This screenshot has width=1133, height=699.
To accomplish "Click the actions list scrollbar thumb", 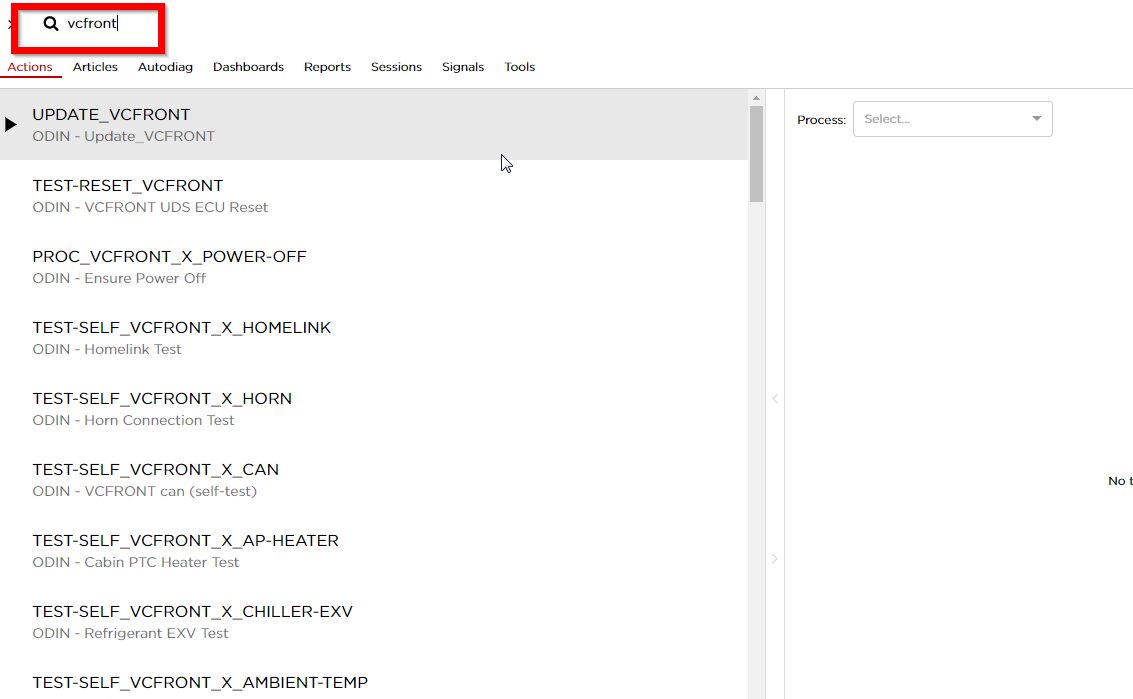I will click(757, 154).
